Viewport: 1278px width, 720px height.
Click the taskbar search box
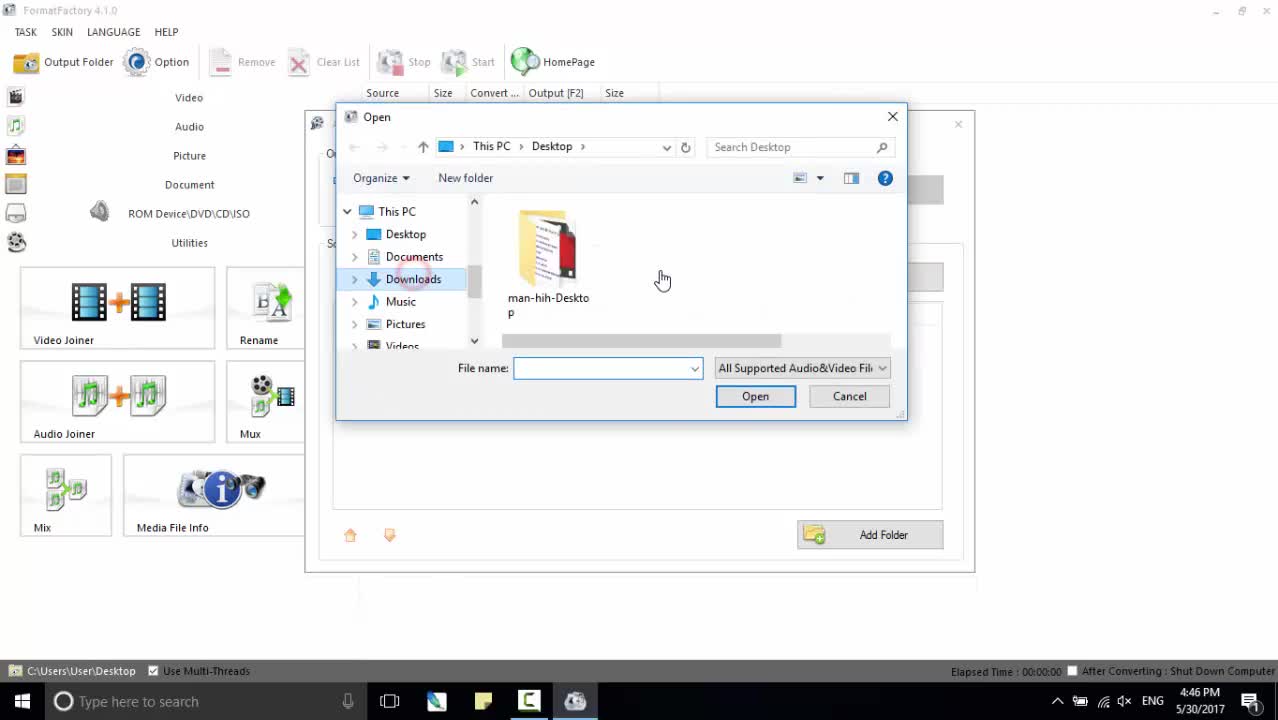point(205,701)
